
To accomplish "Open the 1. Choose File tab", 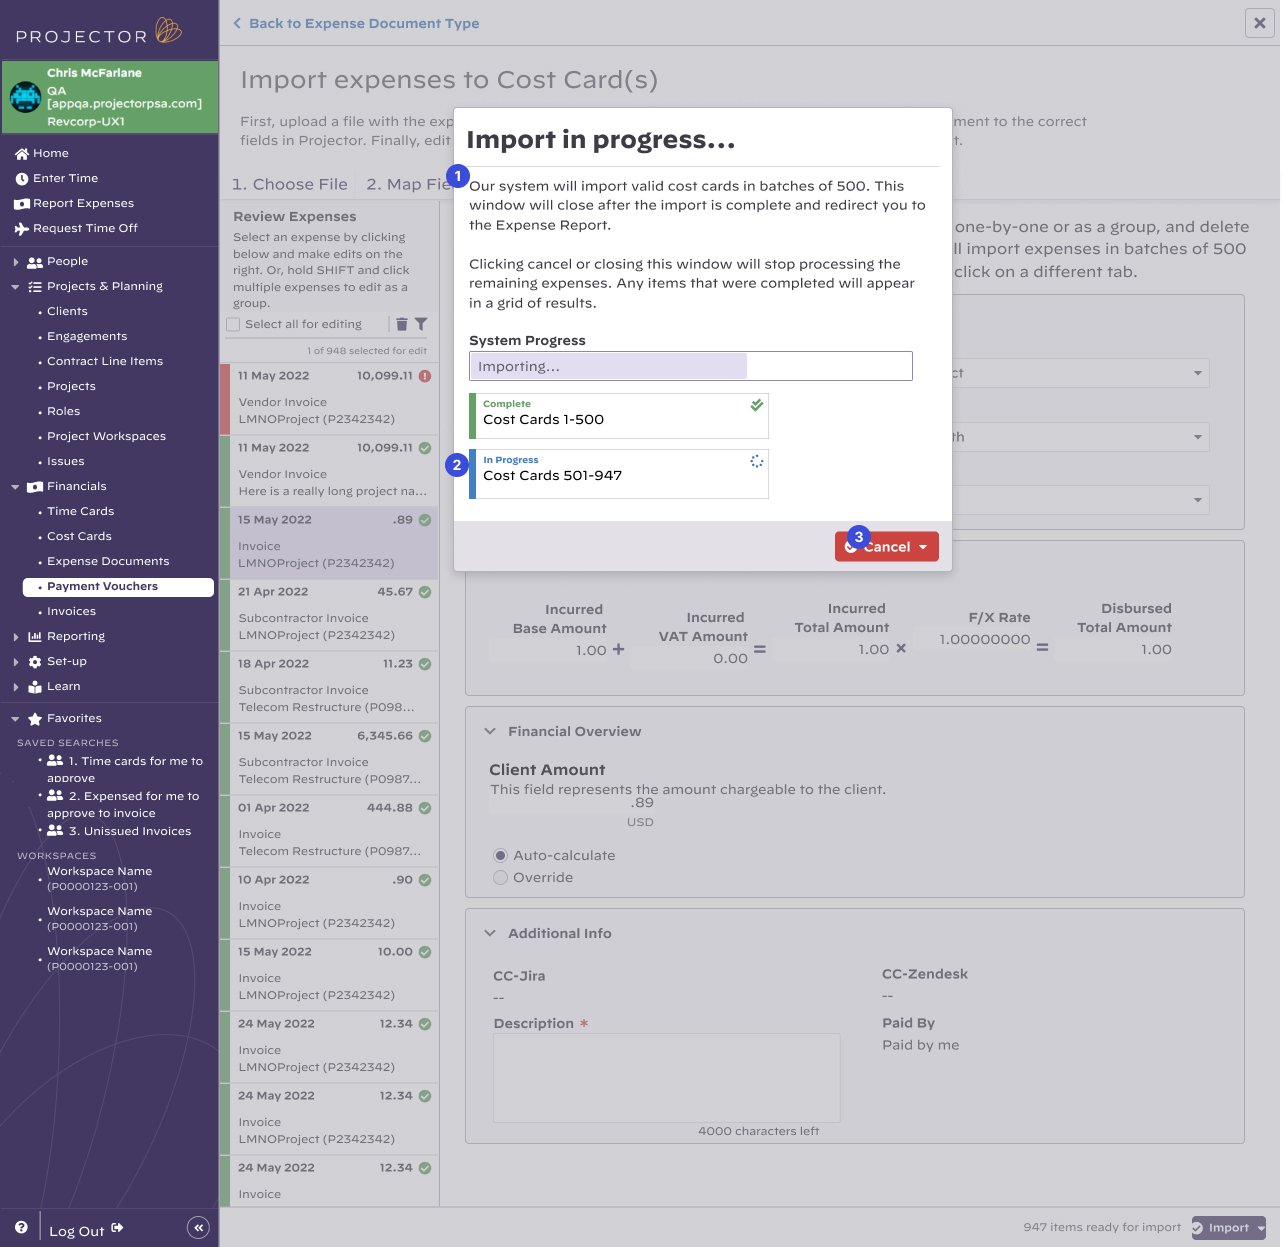I will click(290, 184).
